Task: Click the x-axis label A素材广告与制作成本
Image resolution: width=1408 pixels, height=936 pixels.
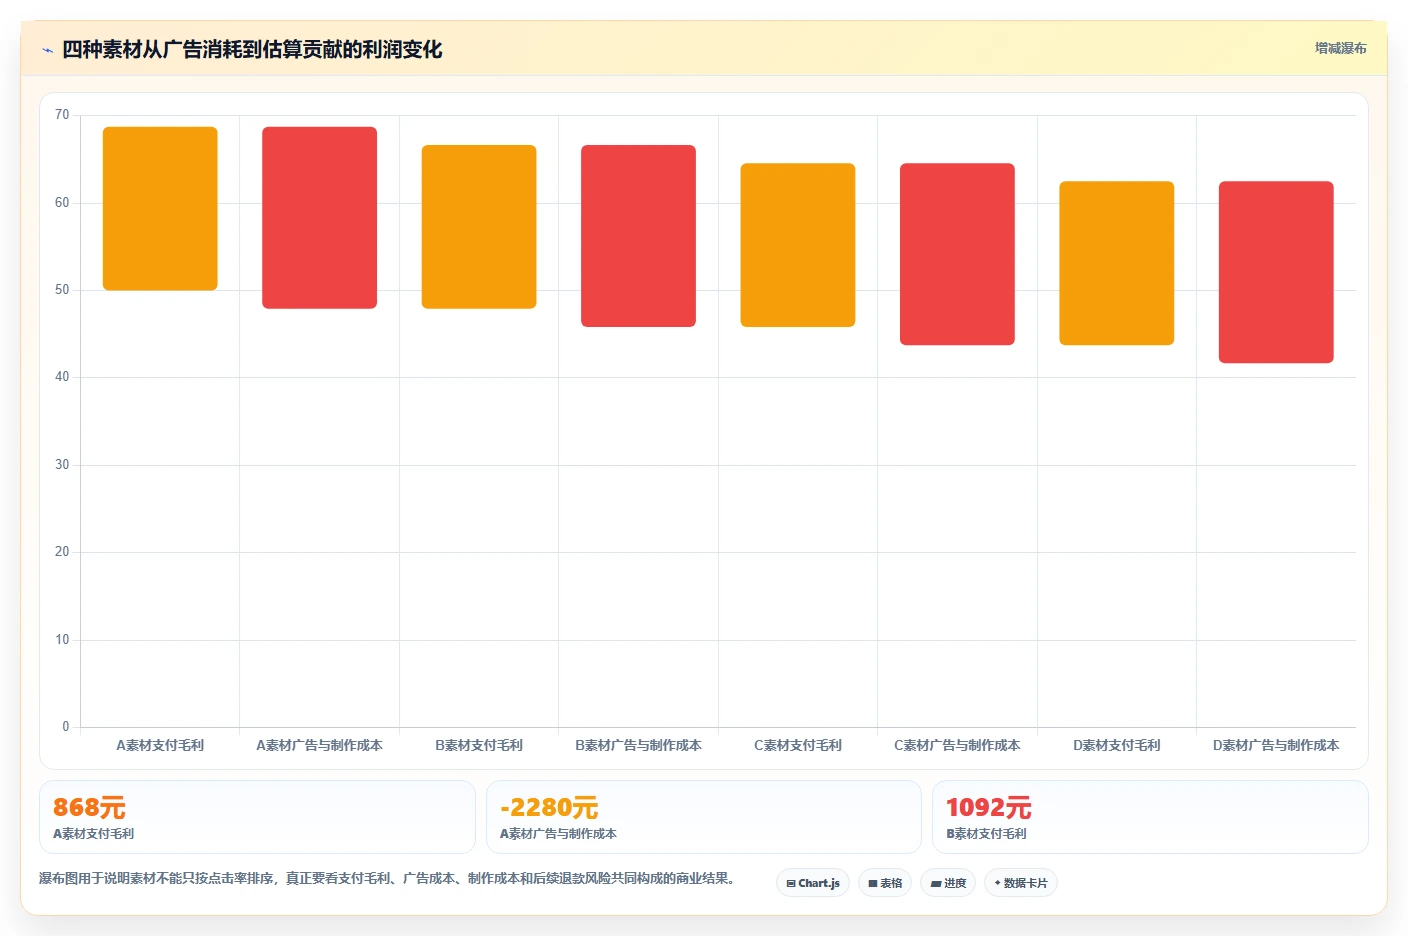Action: tap(319, 745)
